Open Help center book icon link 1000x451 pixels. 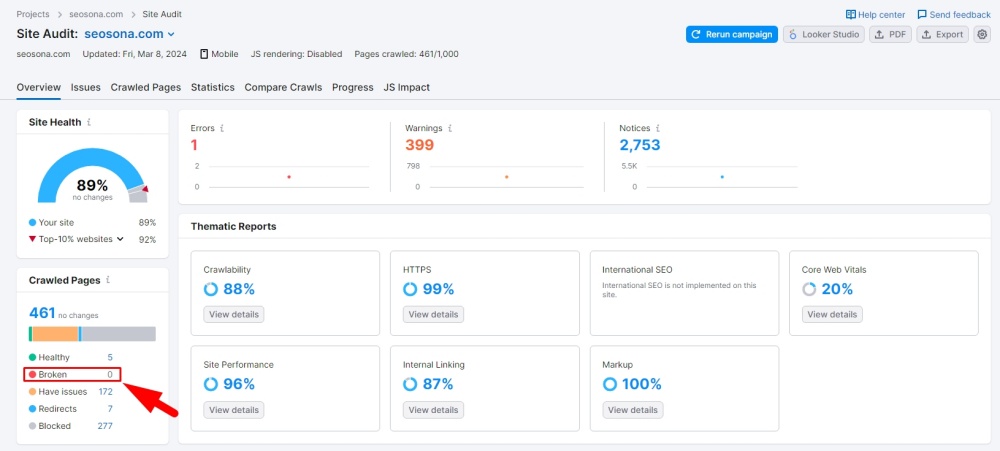851,15
